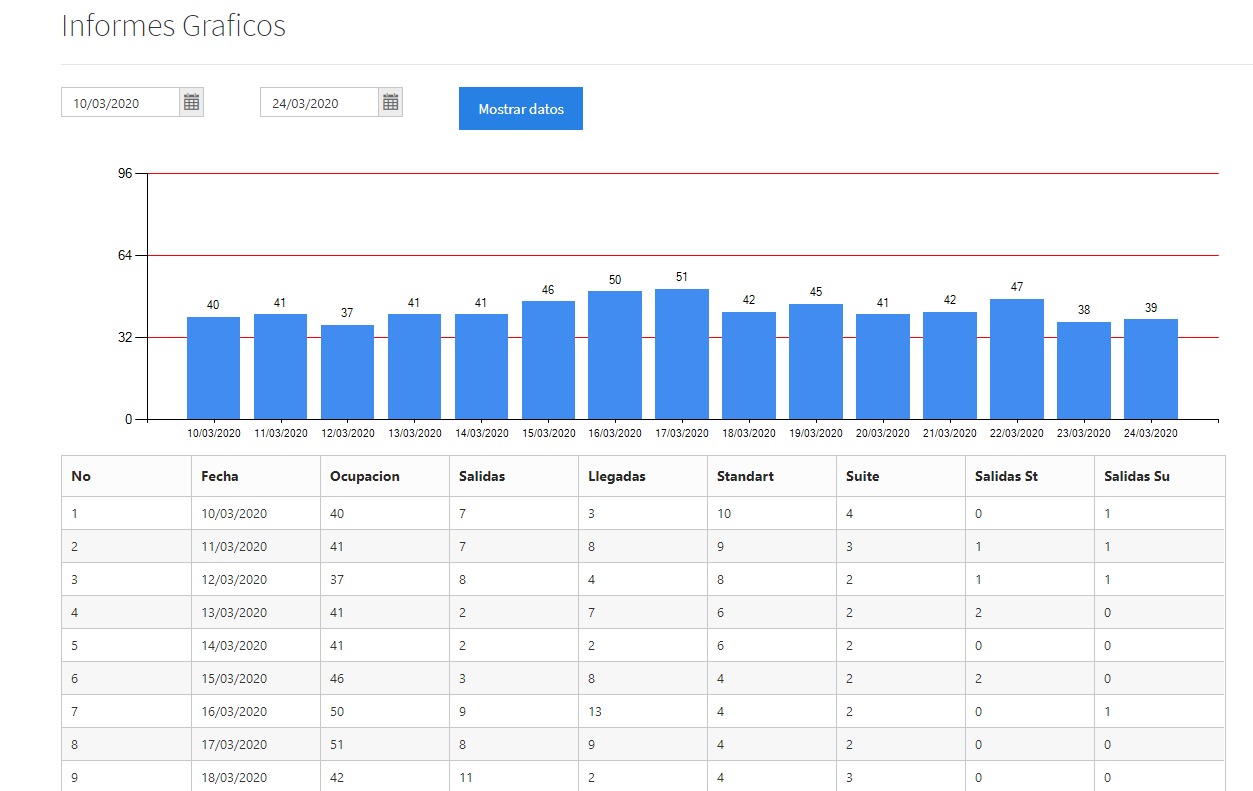Click the Llegadas column header
Screen dimensions: 1253x791
[617, 476]
